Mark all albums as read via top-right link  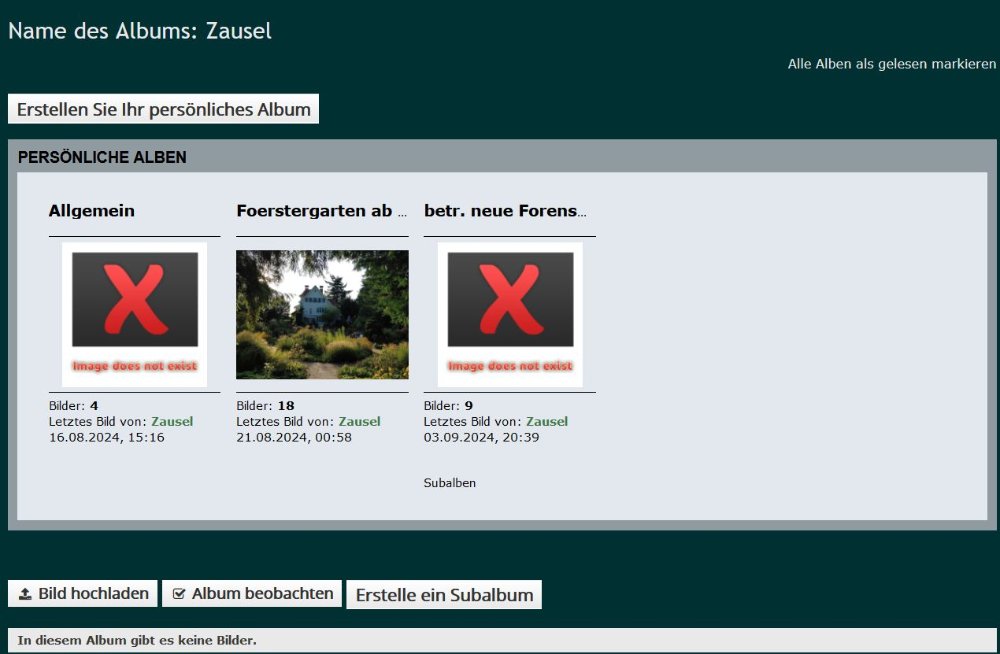point(891,64)
